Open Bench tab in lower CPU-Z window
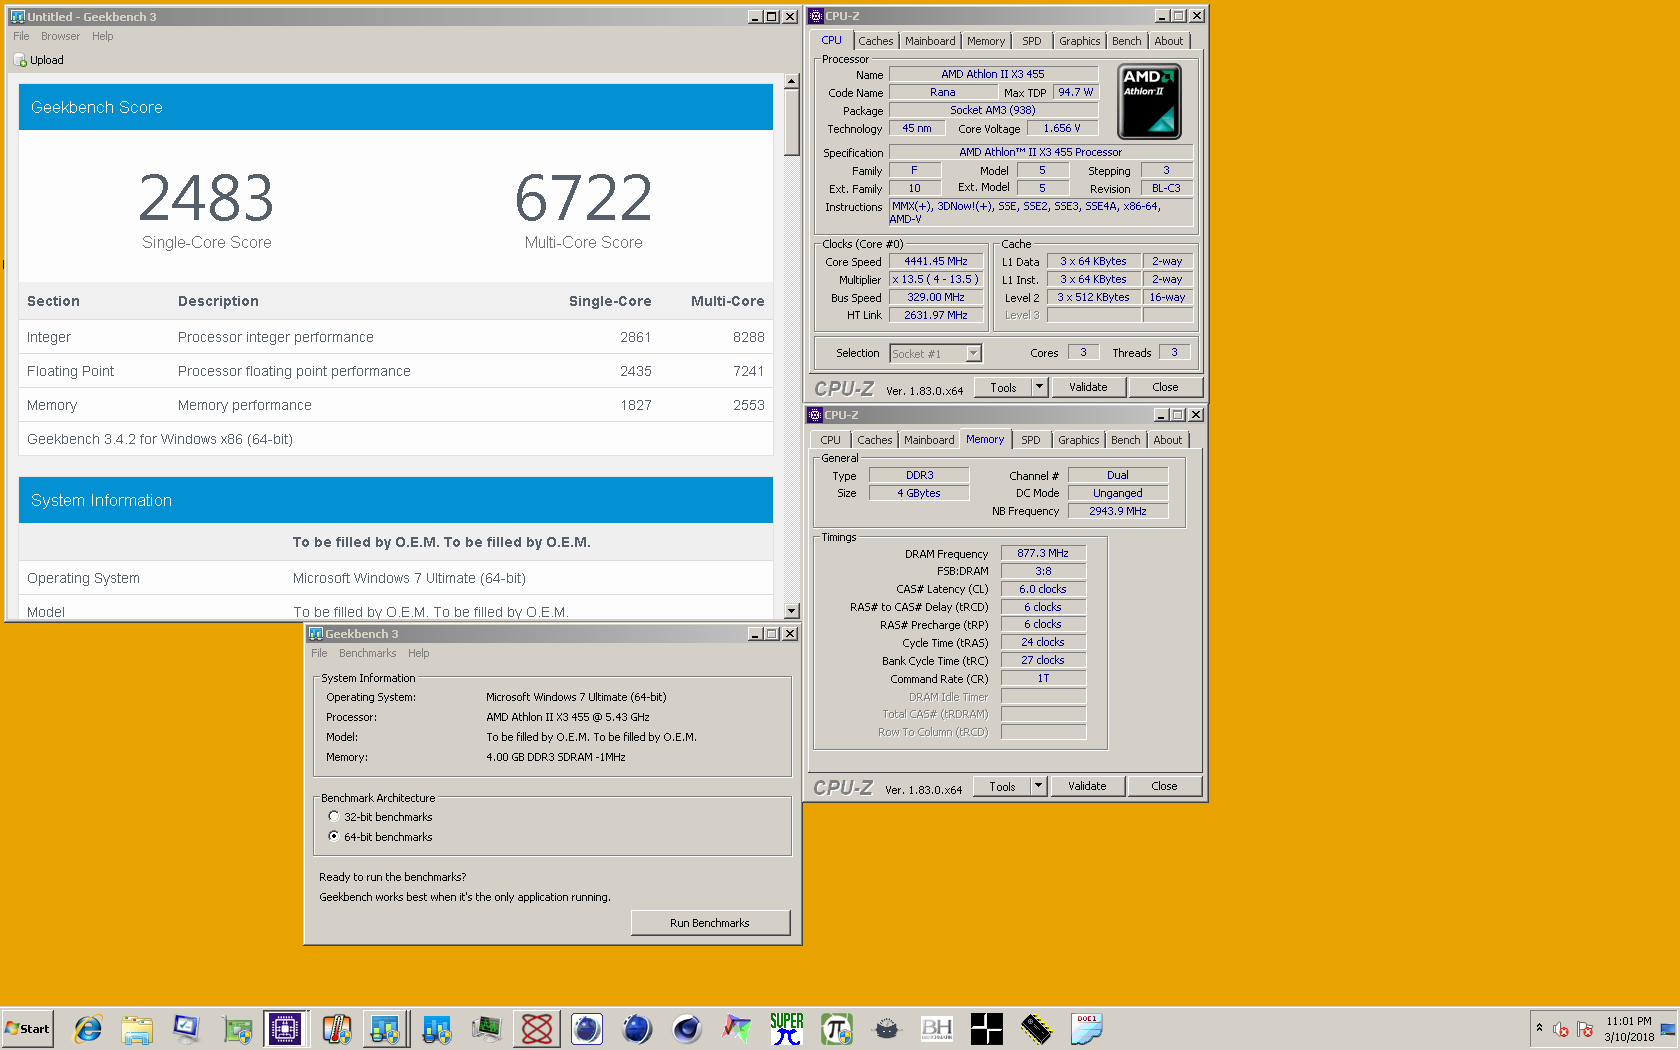The width and height of the screenshot is (1680, 1050). pyautogui.click(x=1125, y=440)
